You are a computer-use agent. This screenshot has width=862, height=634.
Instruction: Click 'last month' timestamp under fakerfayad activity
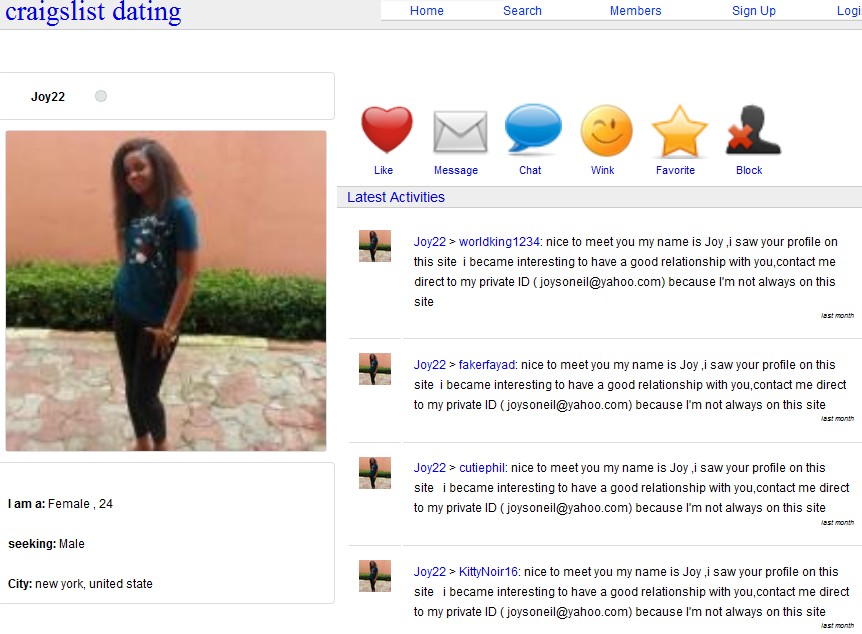coord(837,419)
